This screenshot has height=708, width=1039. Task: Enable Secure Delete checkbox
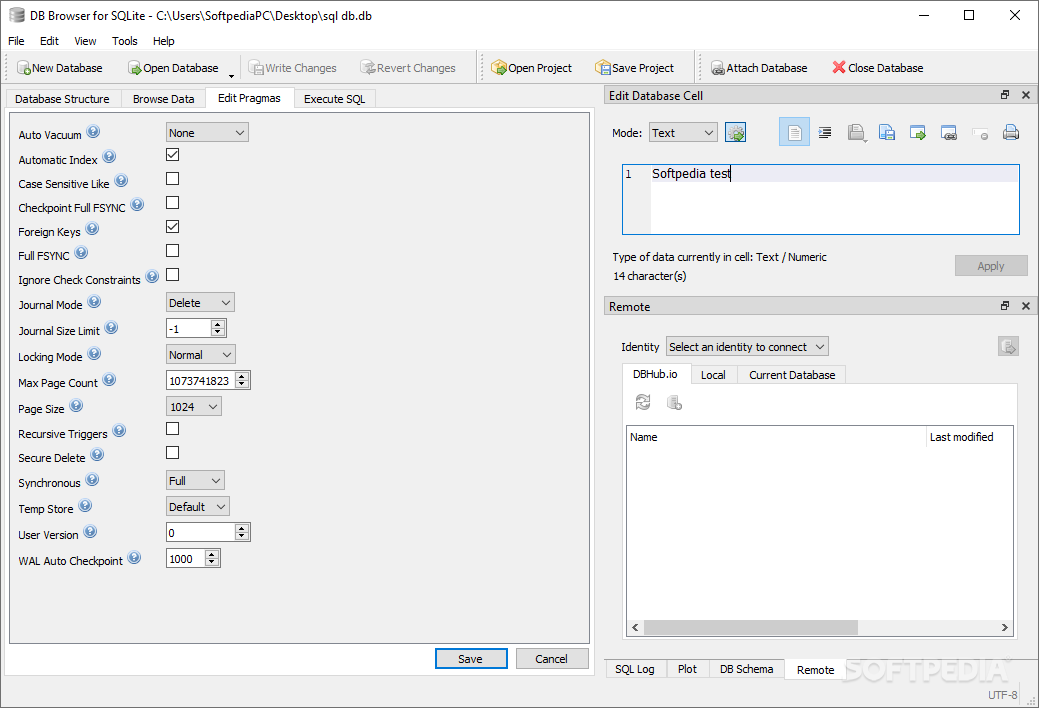pos(172,452)
